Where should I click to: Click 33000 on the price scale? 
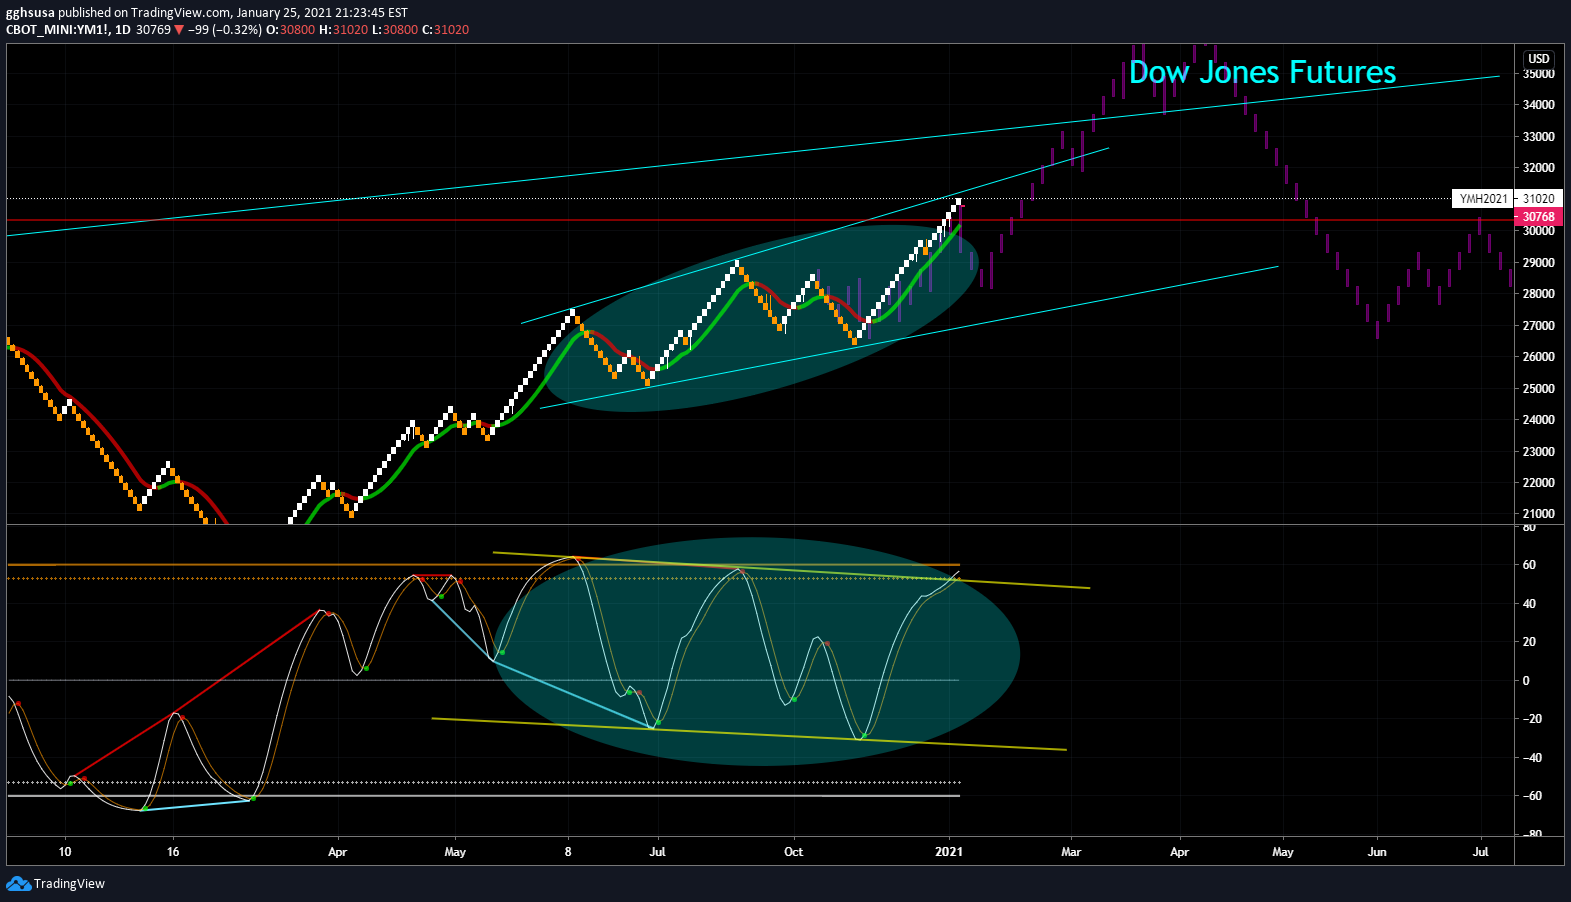pos(1539,137)
